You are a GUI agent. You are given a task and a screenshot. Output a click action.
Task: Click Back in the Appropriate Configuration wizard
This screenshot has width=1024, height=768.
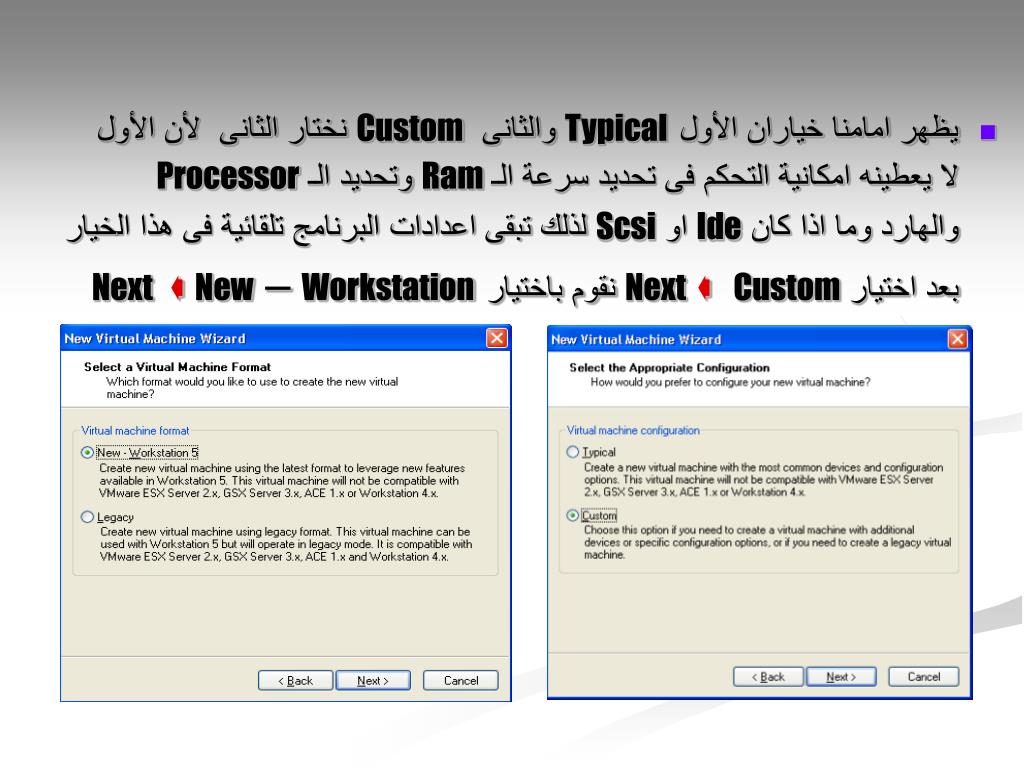[768, 677]
